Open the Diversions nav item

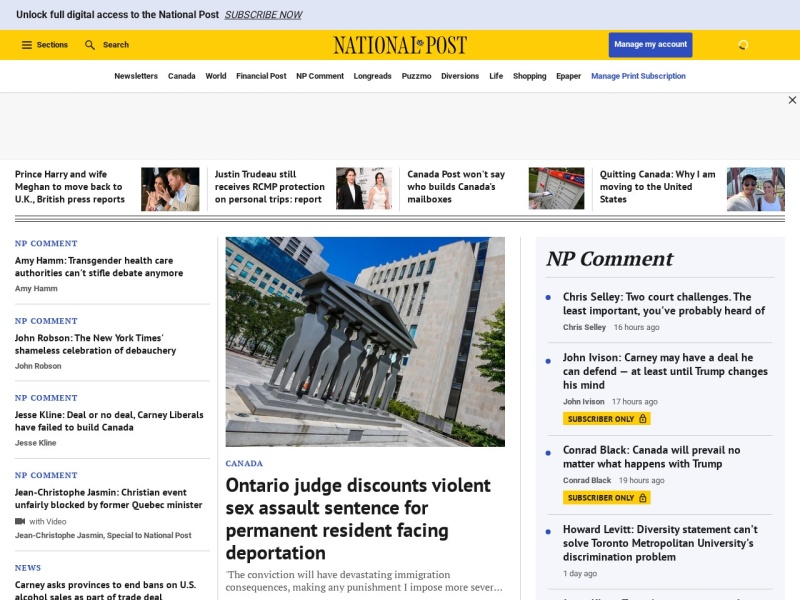460,76
